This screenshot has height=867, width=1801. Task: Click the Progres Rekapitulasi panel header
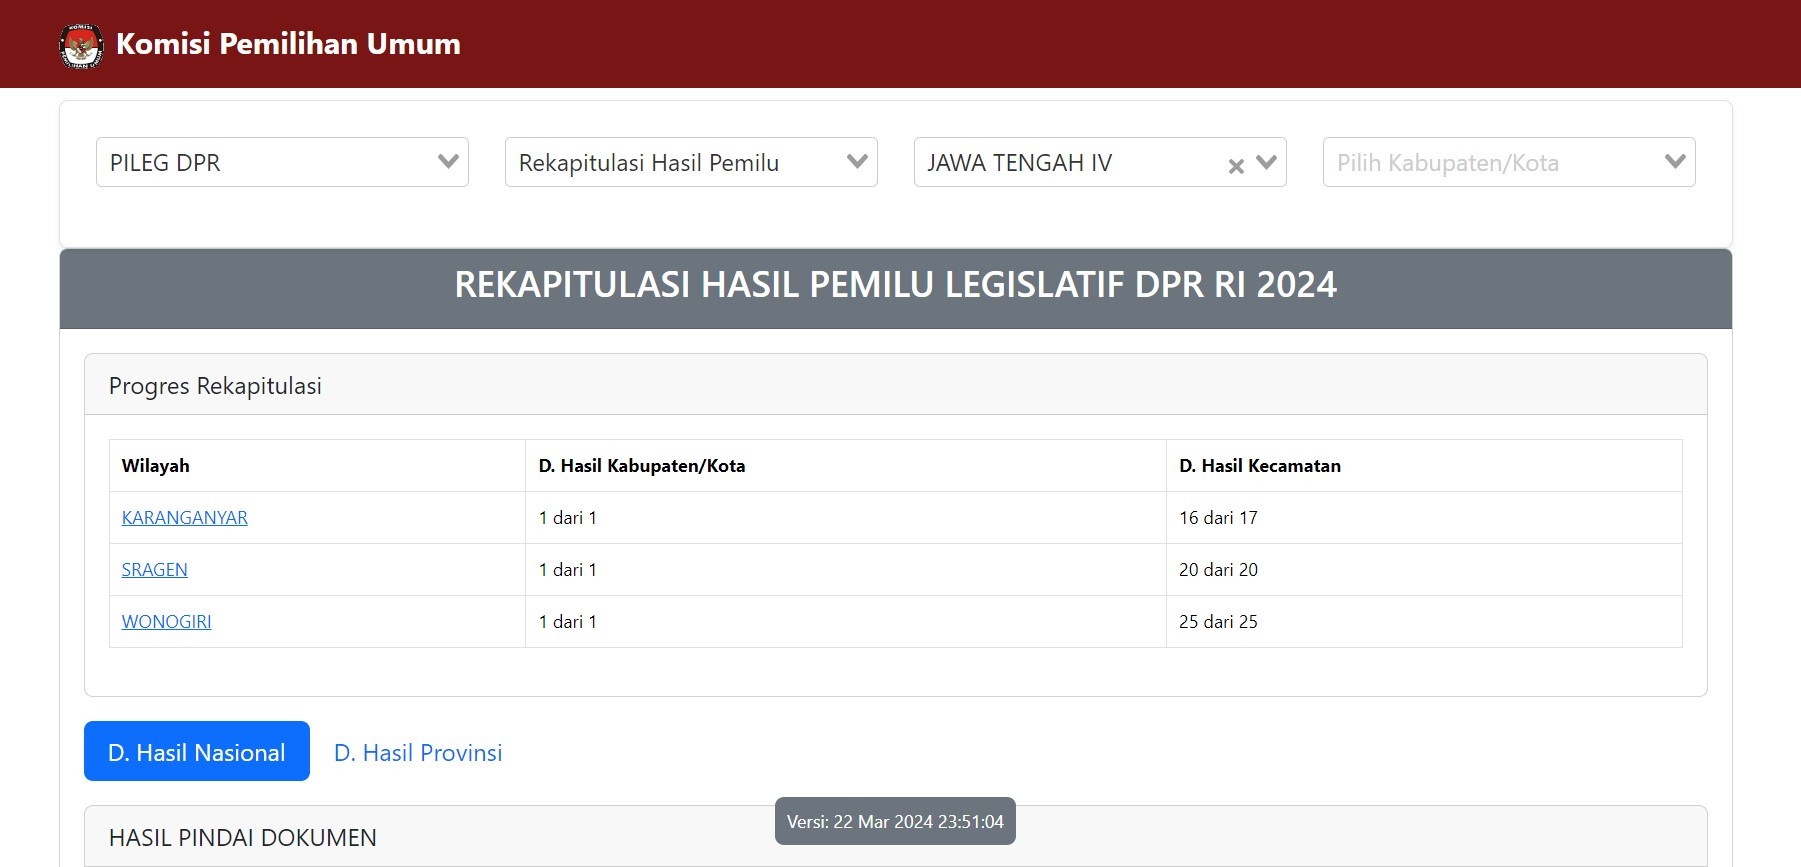(215, 386)
